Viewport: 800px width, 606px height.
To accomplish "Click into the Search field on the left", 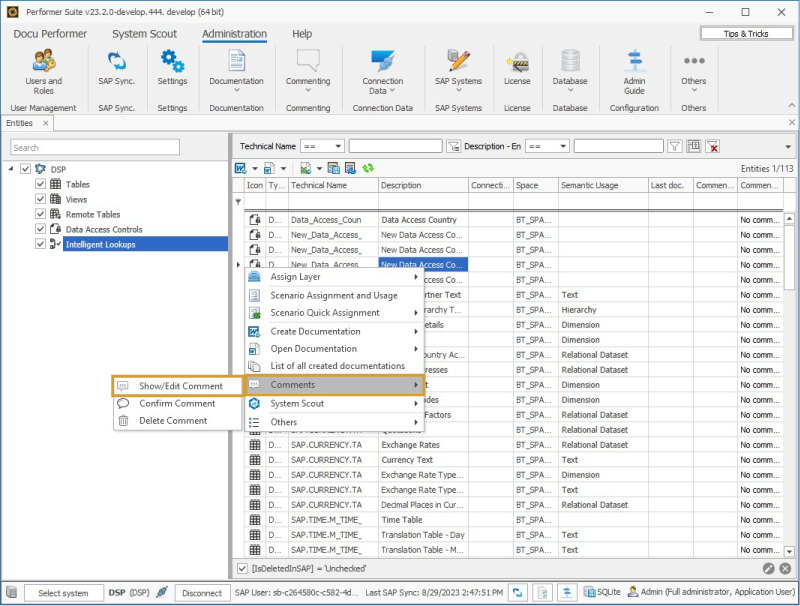I will click(x=95, y=146).
